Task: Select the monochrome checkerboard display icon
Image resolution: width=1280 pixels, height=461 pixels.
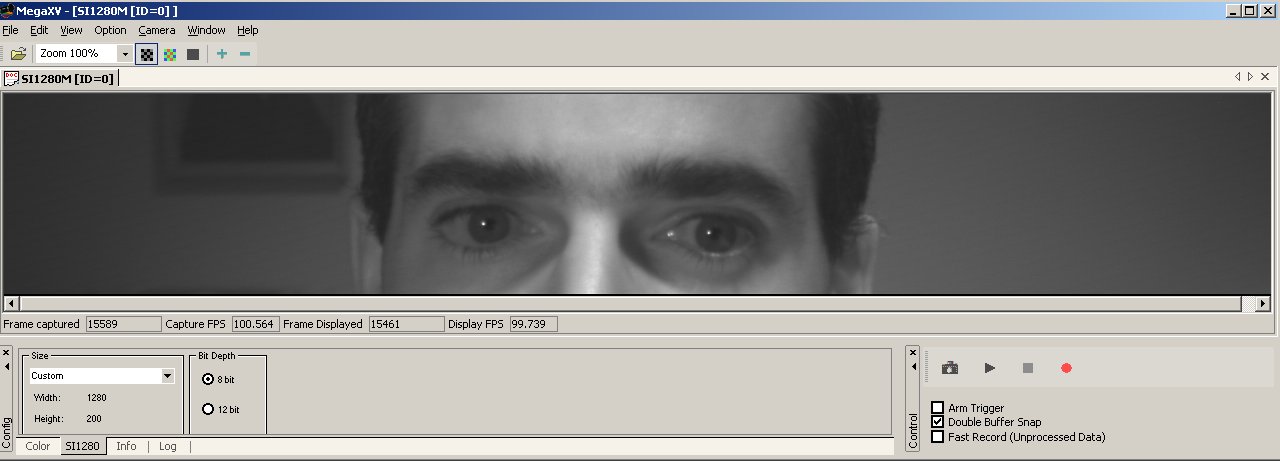Action: pyautogui.click(x=147, y=54)
